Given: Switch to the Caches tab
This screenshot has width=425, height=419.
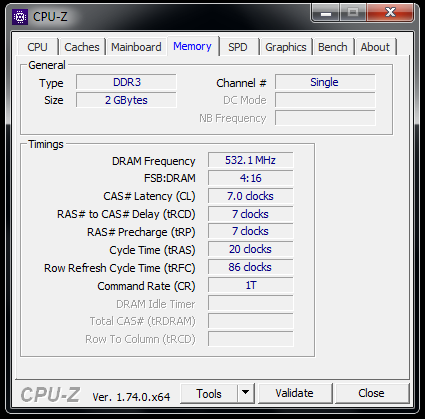Looking at the screenshot, I should (x=82, y=47).
